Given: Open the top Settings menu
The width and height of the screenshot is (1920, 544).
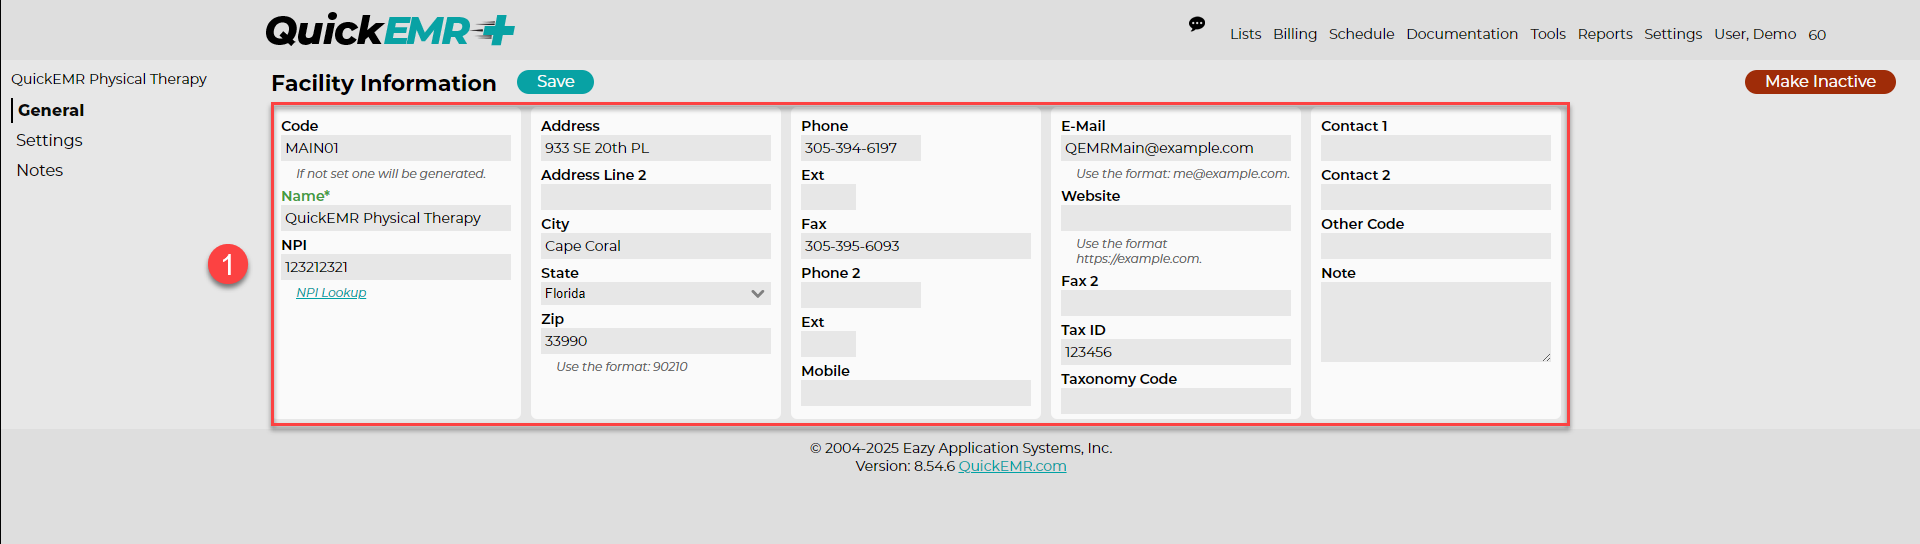Looking at the screenshot, I should click(x=1673, y=34).
